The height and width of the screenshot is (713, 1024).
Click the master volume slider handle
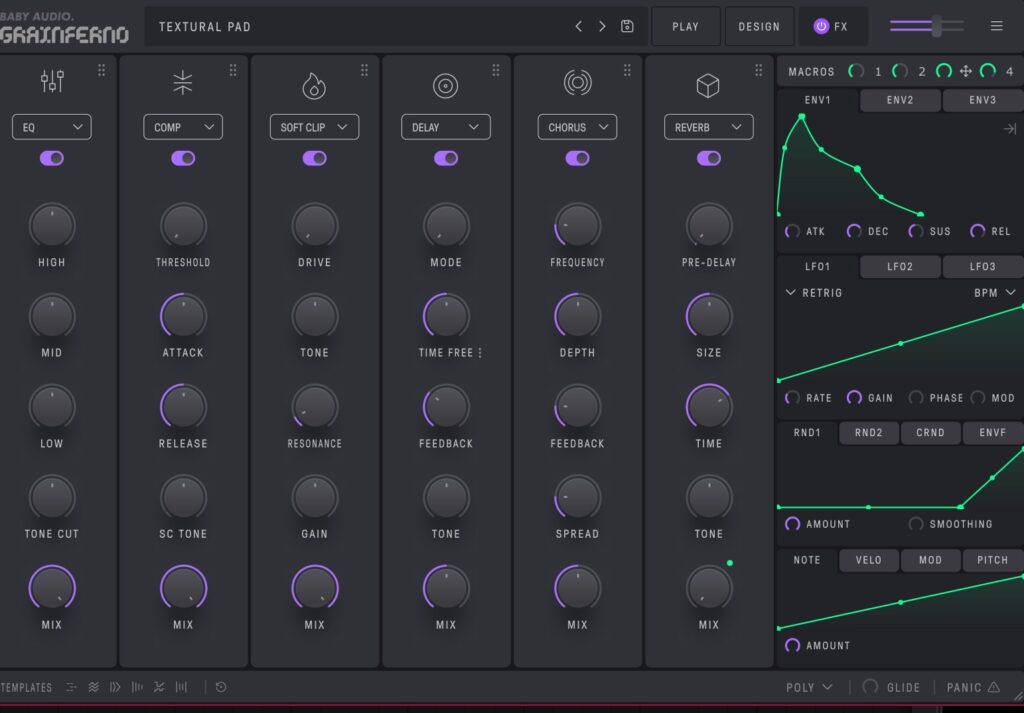(x=937, y=27)
